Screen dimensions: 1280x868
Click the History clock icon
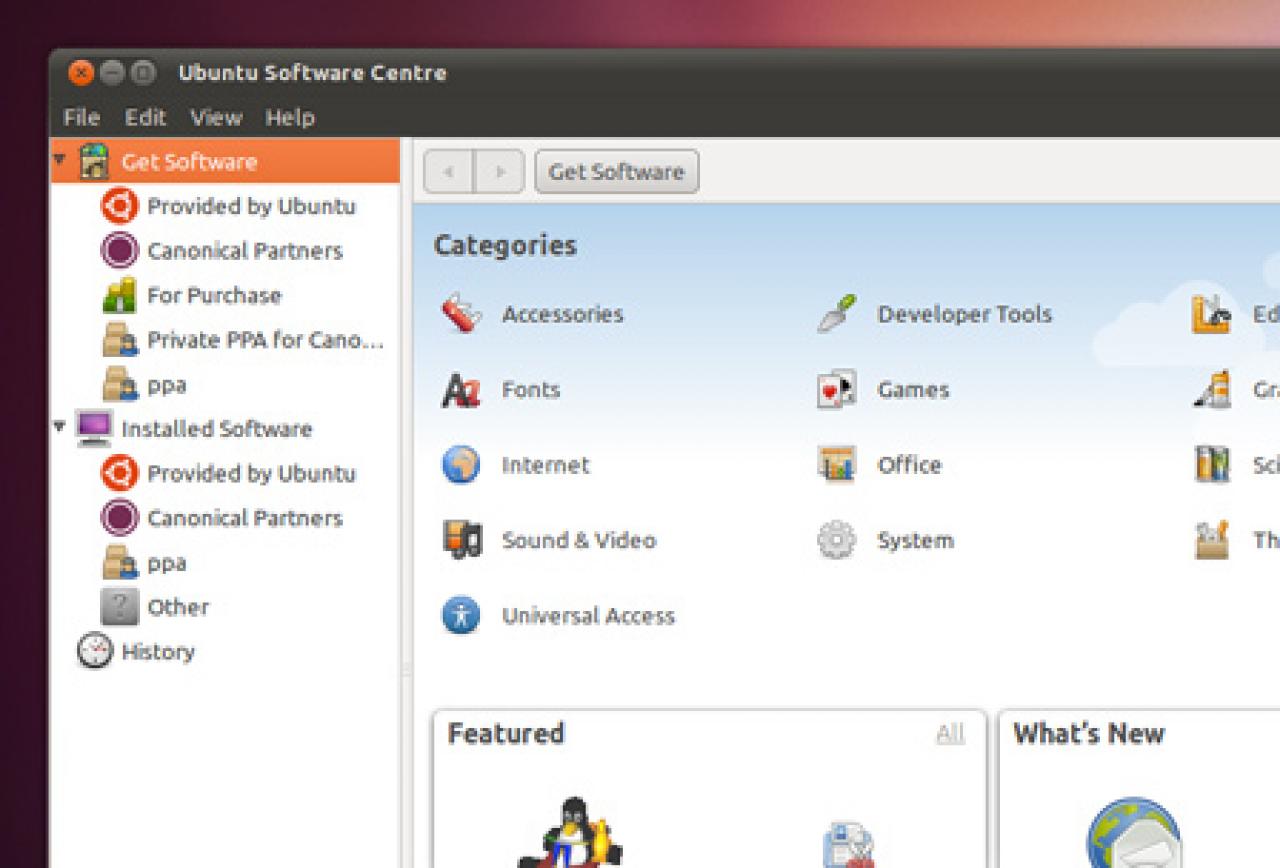[94, 651]
